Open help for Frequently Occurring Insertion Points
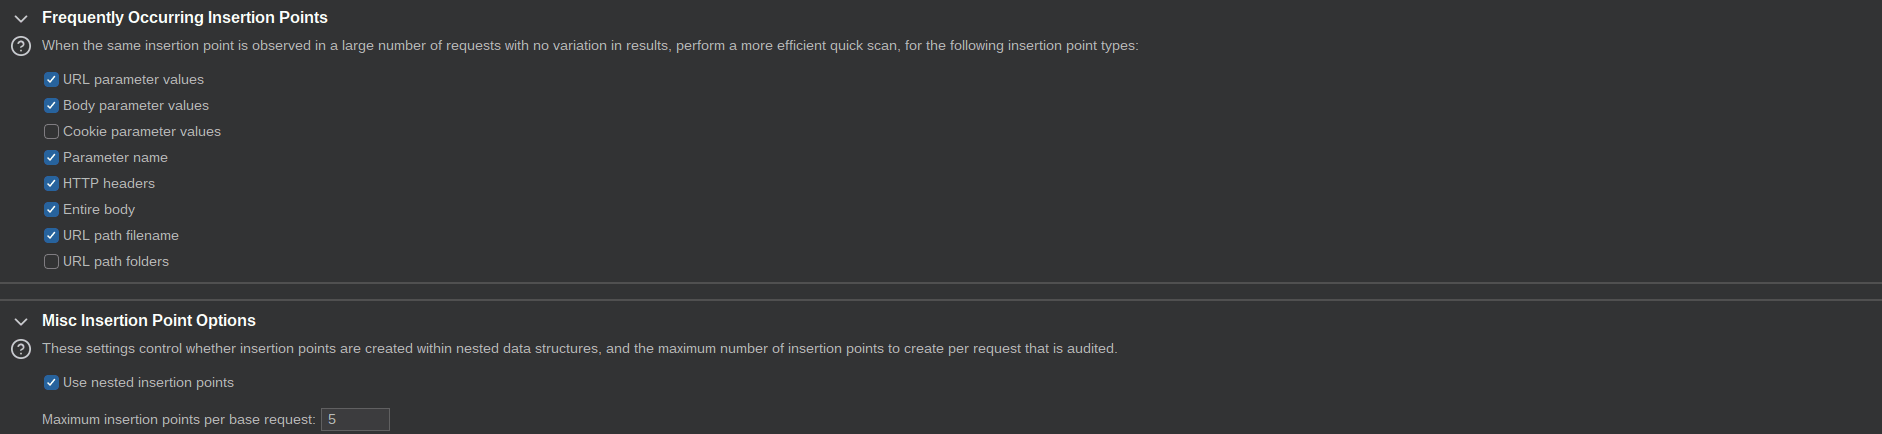Image resolution: width=1882 pixels, height=434 pixels. point(20,46)
